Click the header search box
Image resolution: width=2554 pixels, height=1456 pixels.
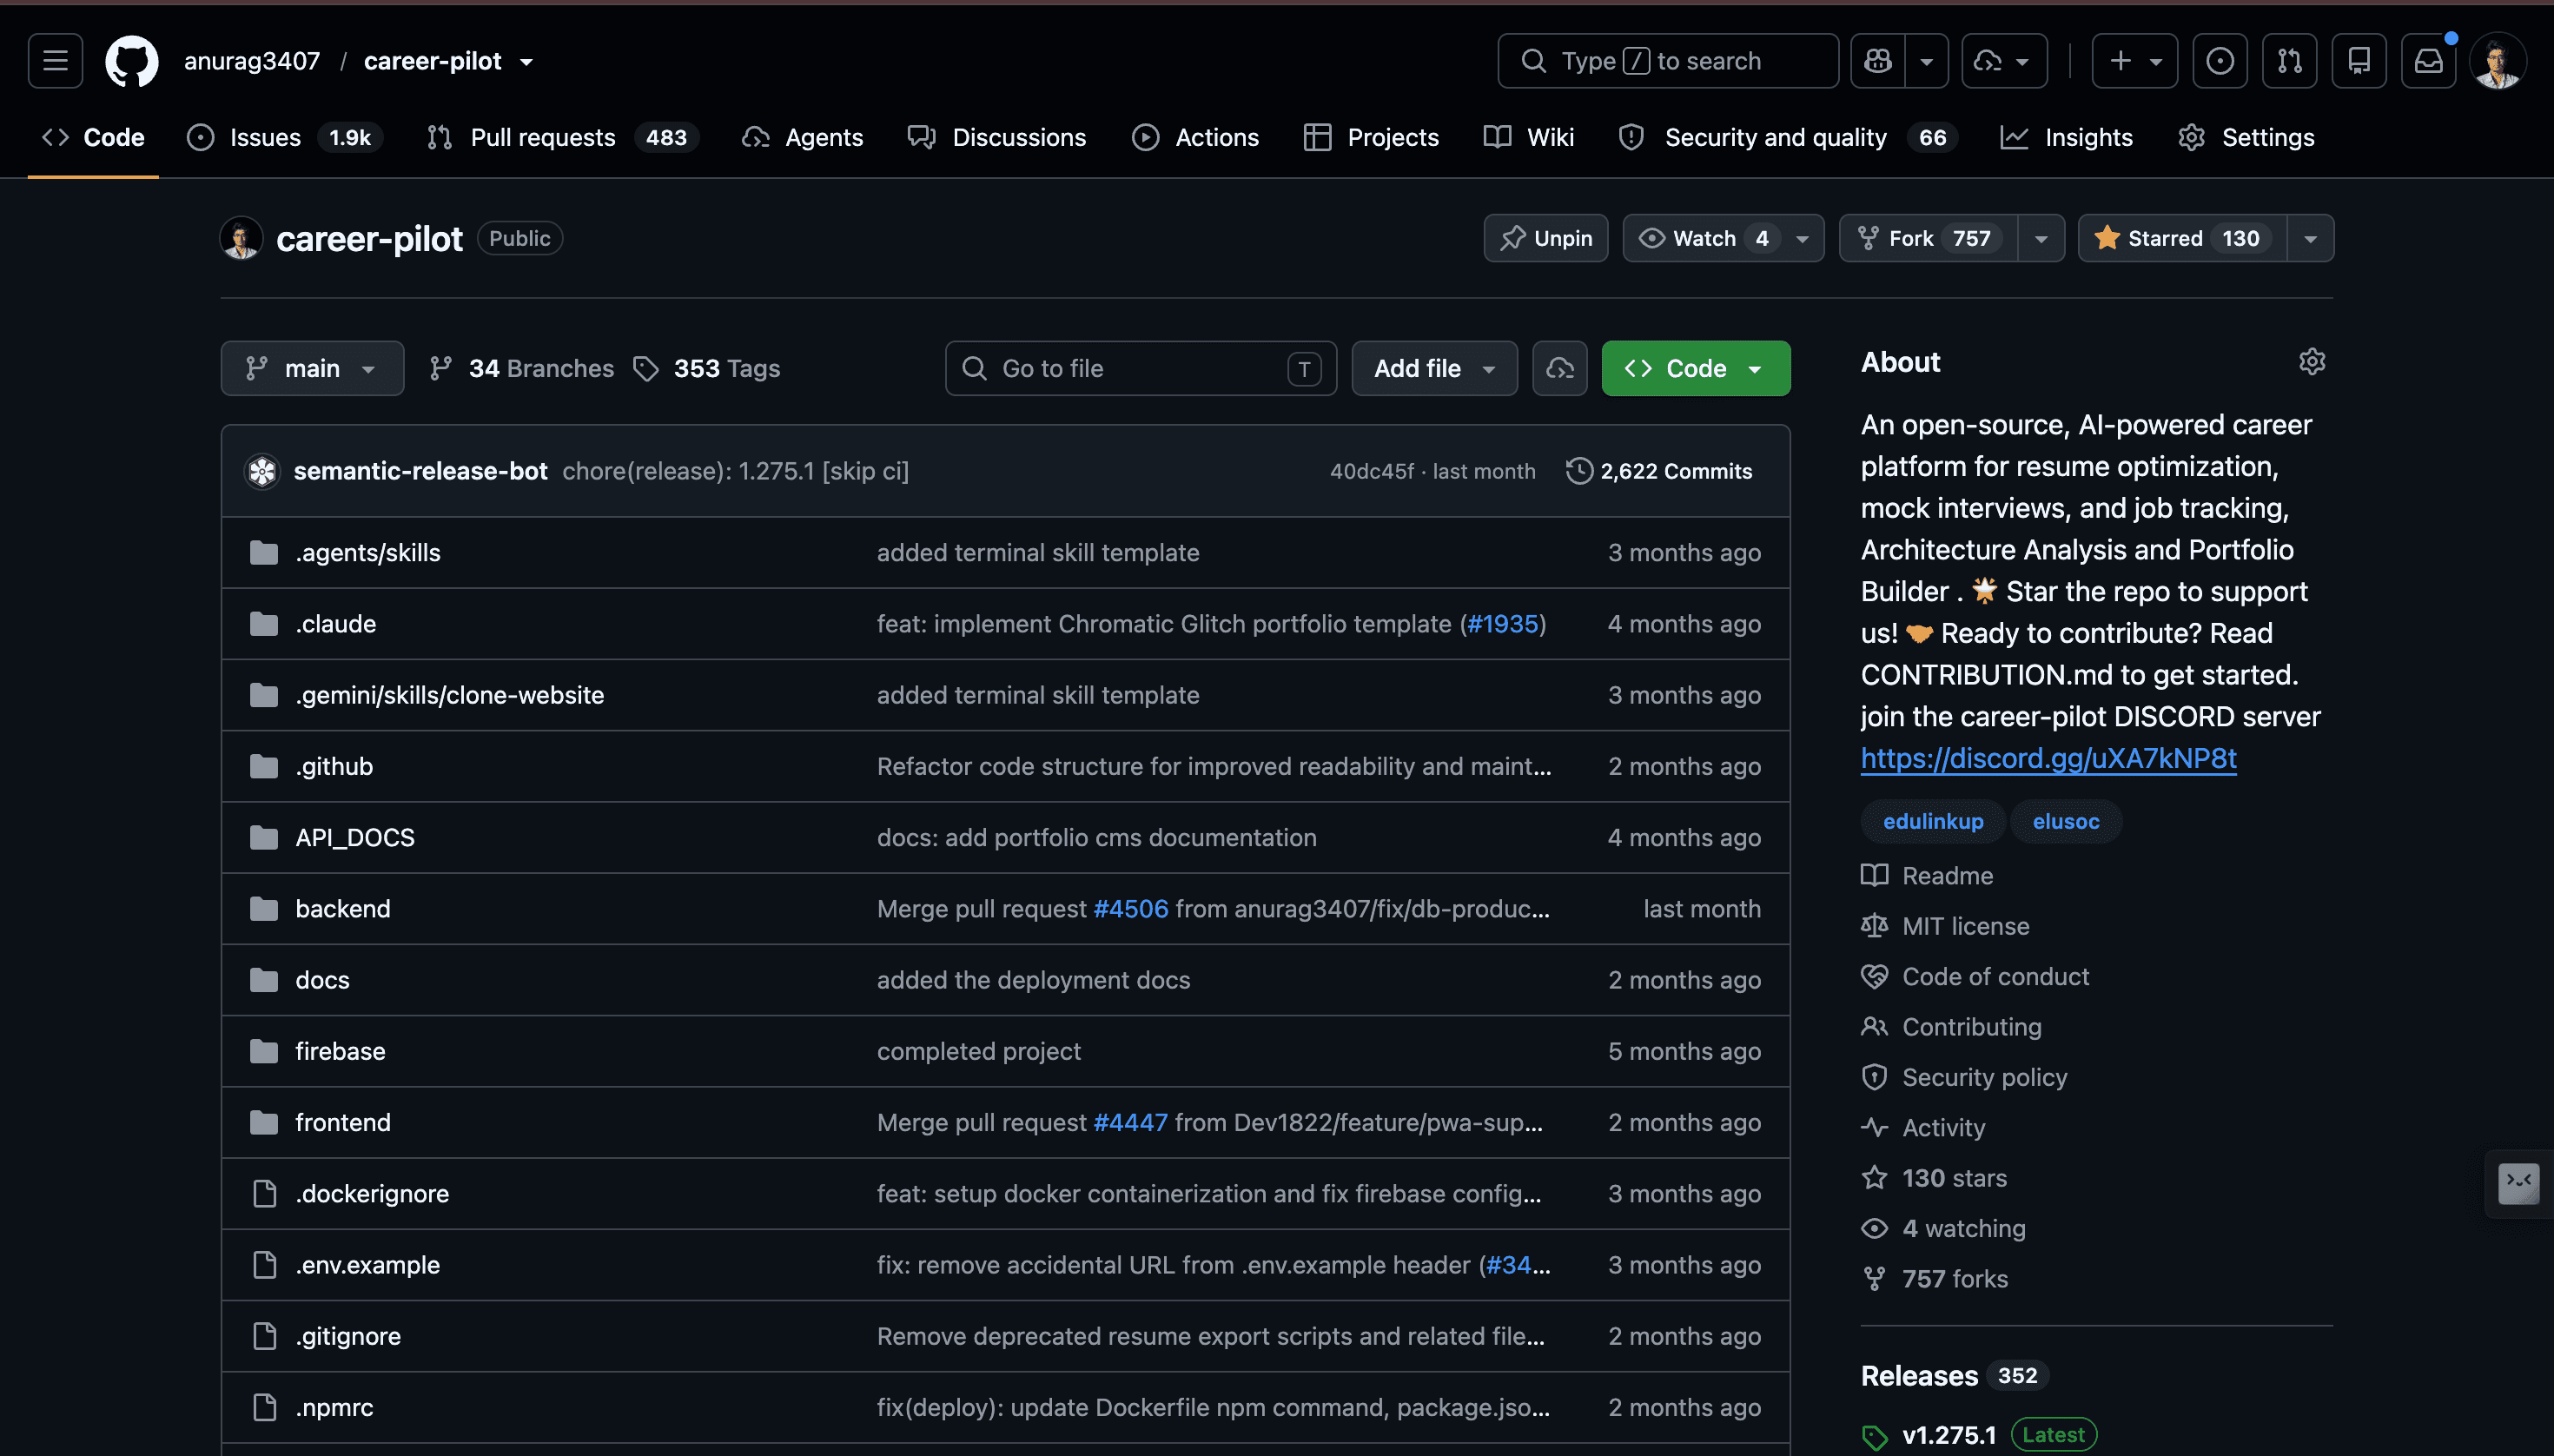[x=1668, y=61]
